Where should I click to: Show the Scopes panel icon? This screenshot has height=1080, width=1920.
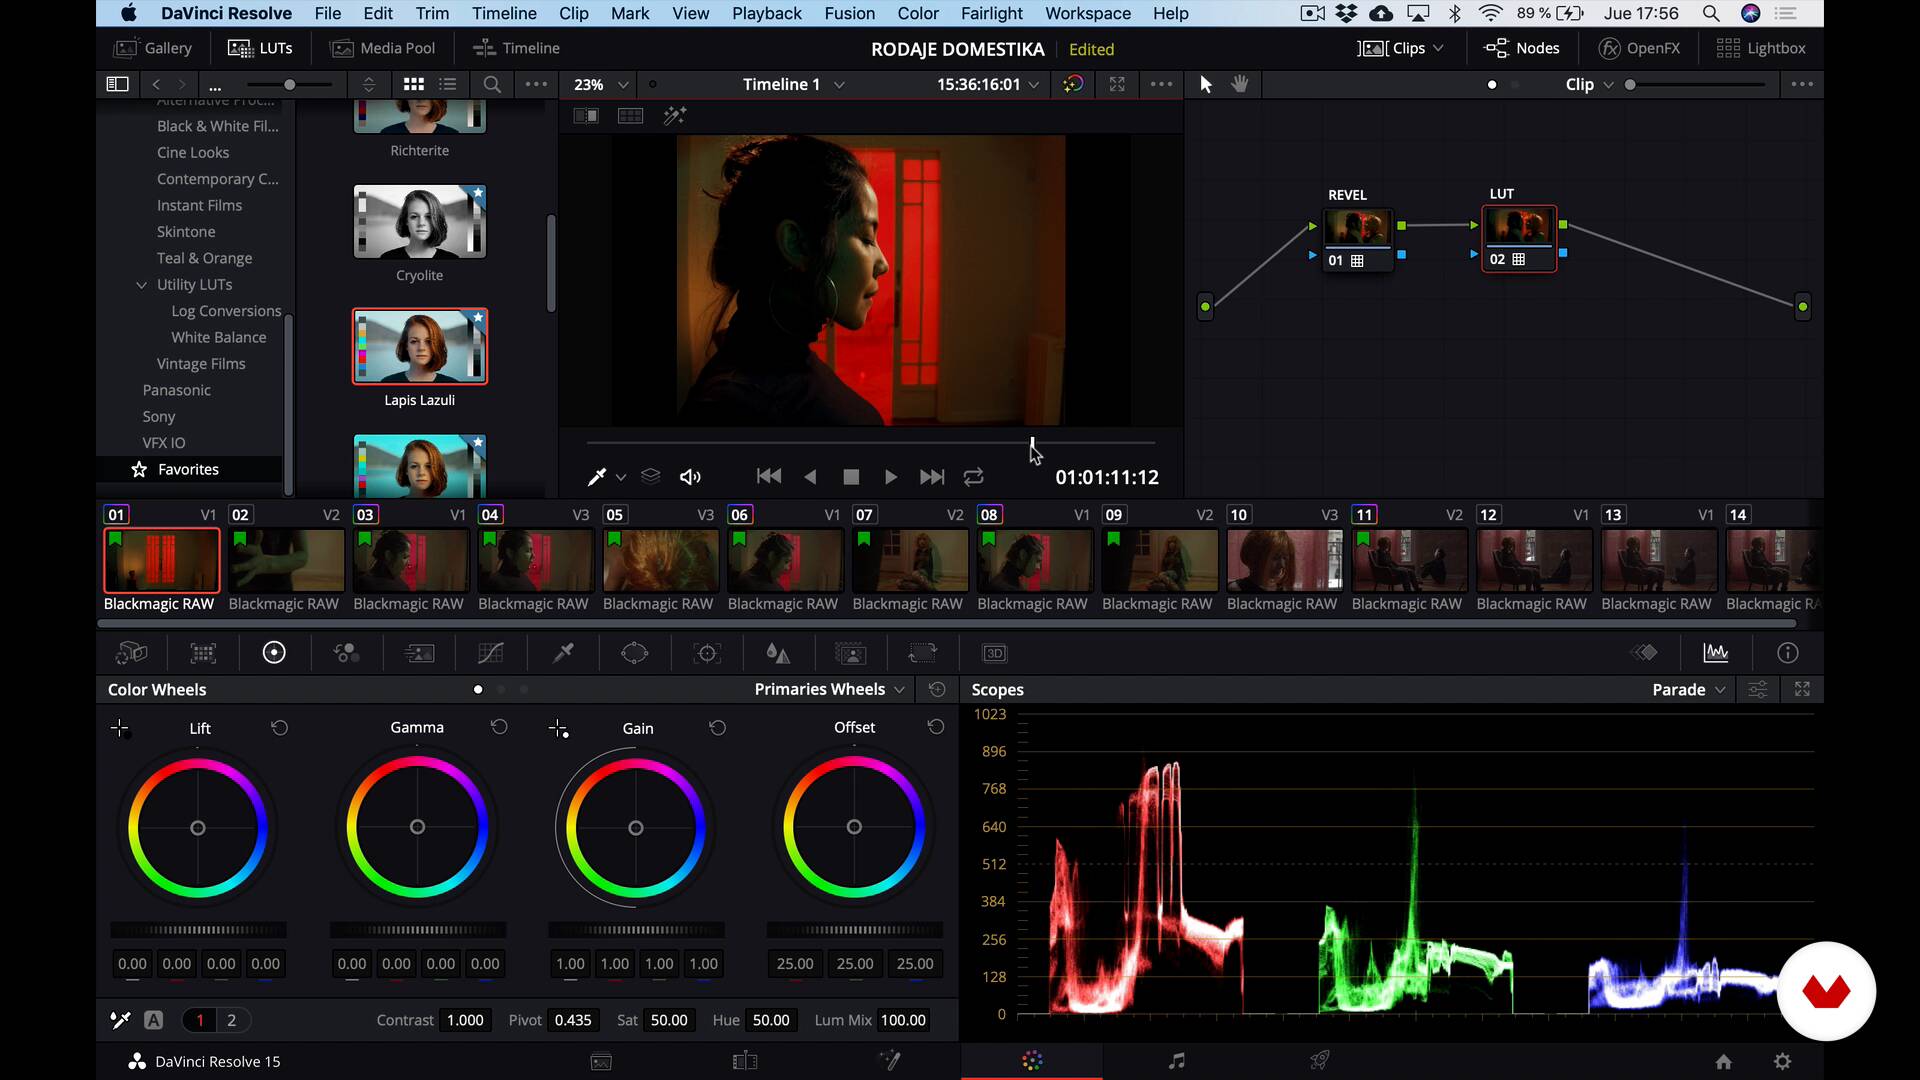click(1716, 653)
